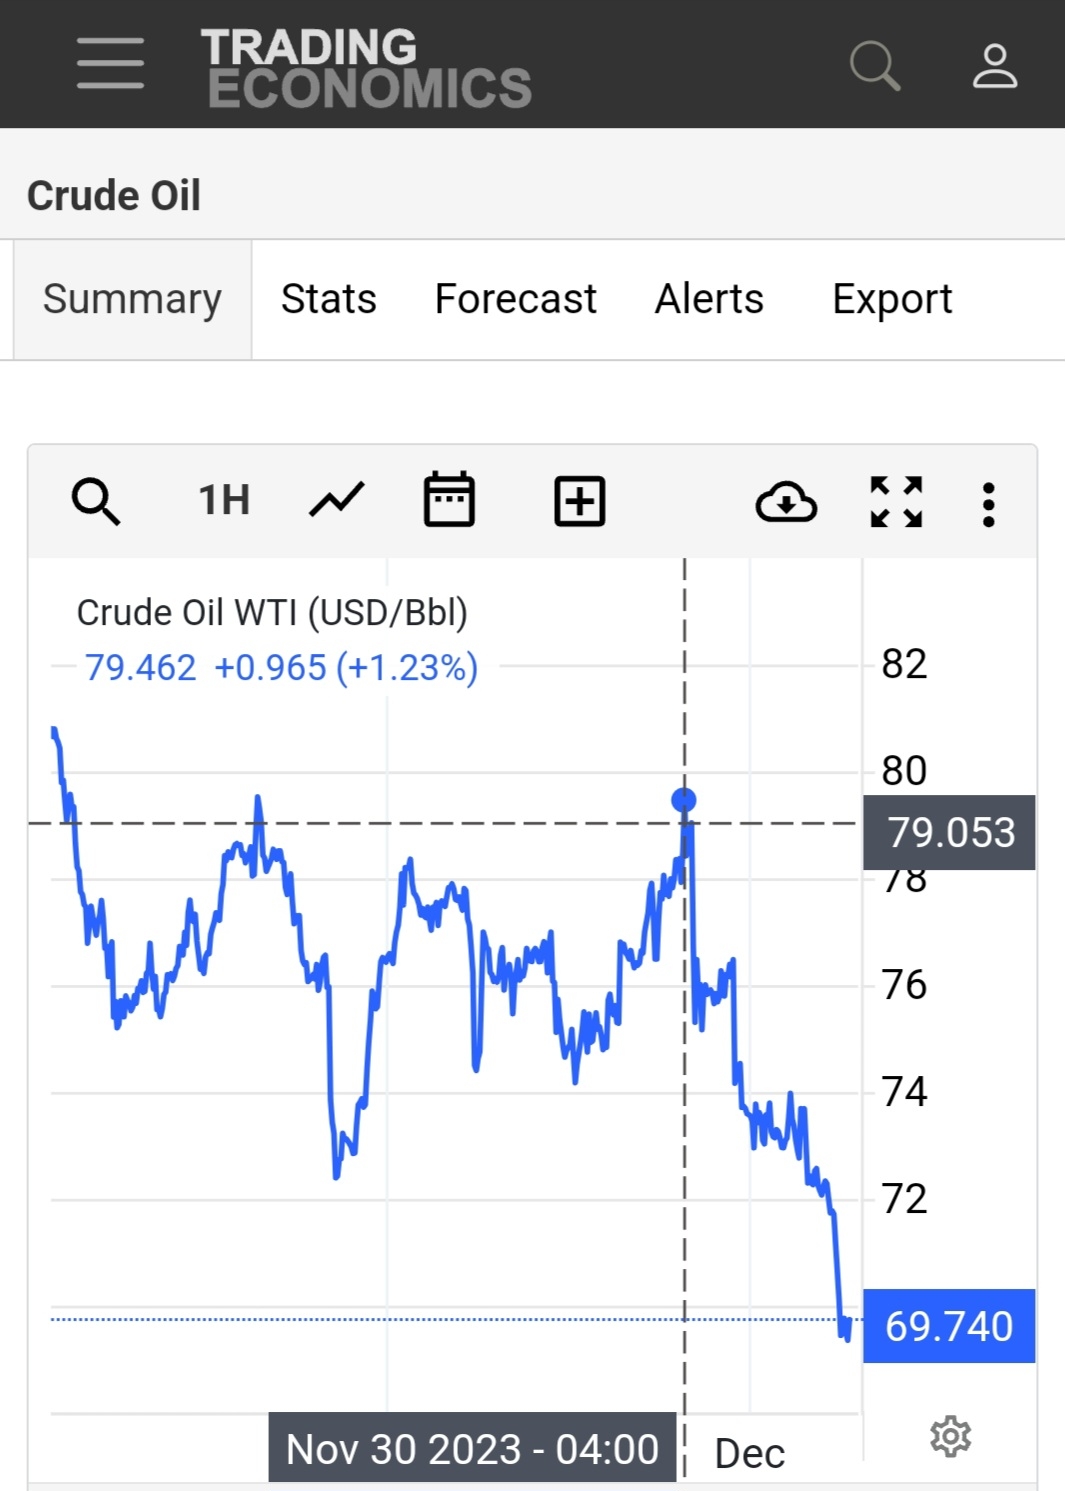Click the site search magnifier icon
Screen dimensions: 1065x1491
coord(874,66)
